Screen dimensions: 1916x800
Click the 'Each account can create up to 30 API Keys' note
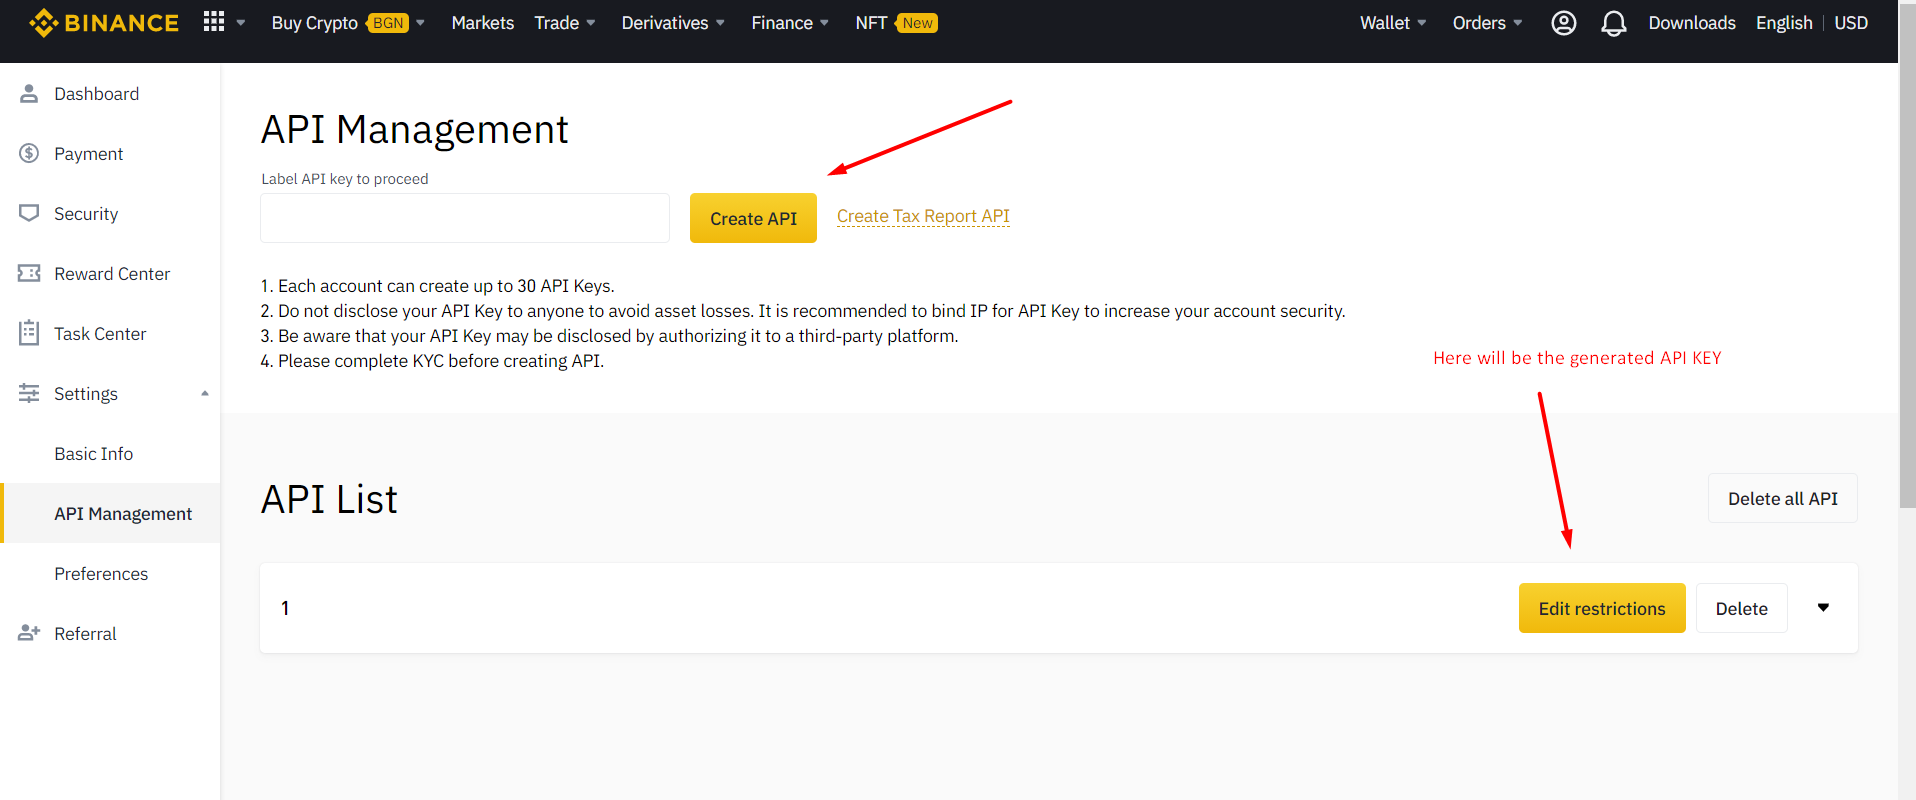pos(437,286)
